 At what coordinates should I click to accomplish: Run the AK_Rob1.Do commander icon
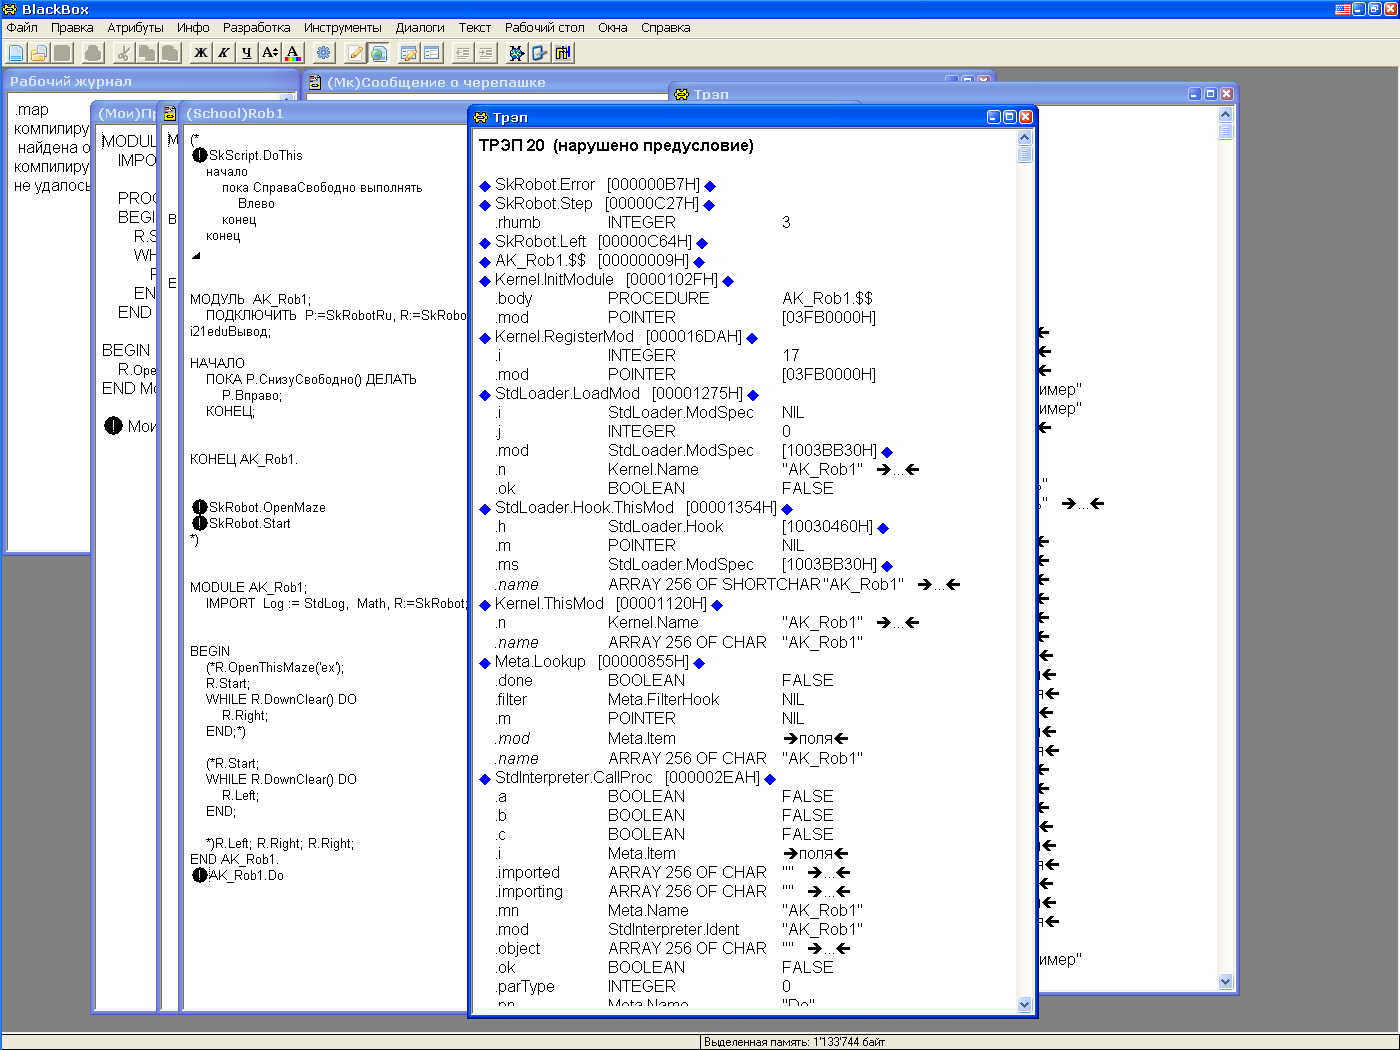[x=199, y=875]
